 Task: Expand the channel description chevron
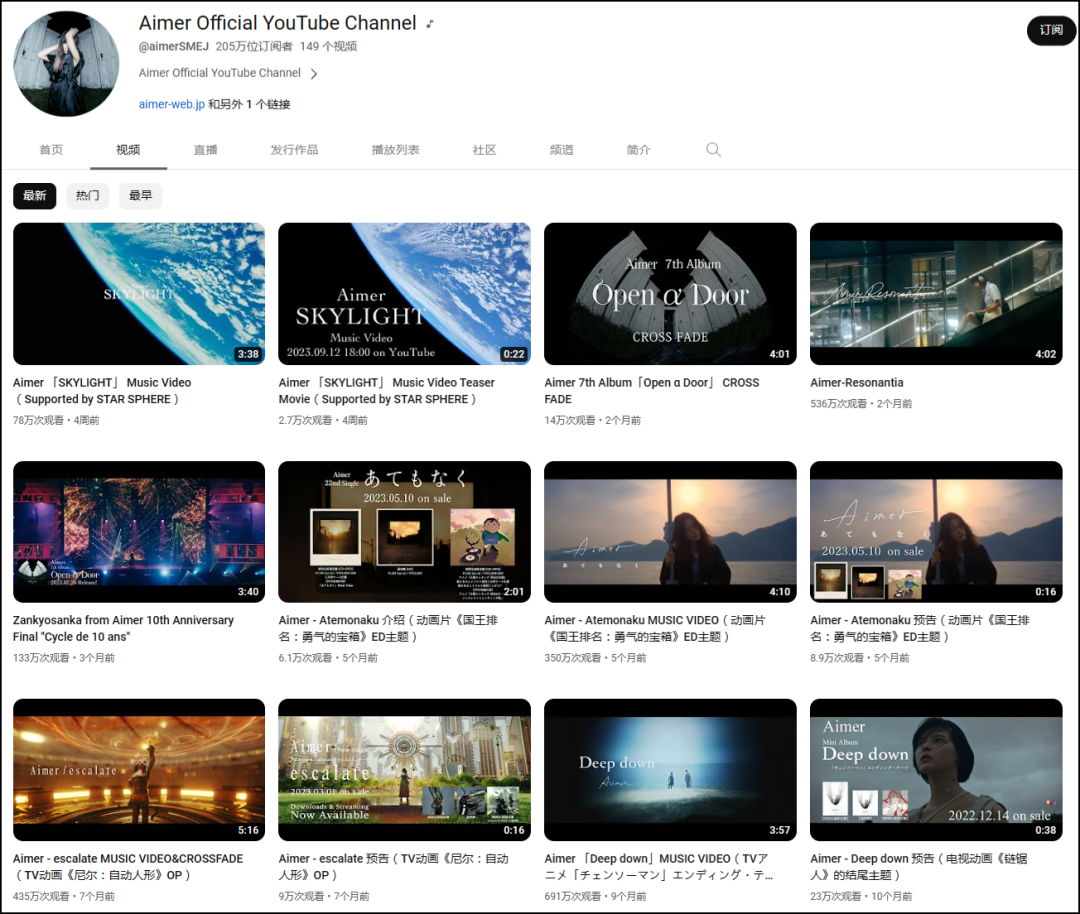coord(314,74)
